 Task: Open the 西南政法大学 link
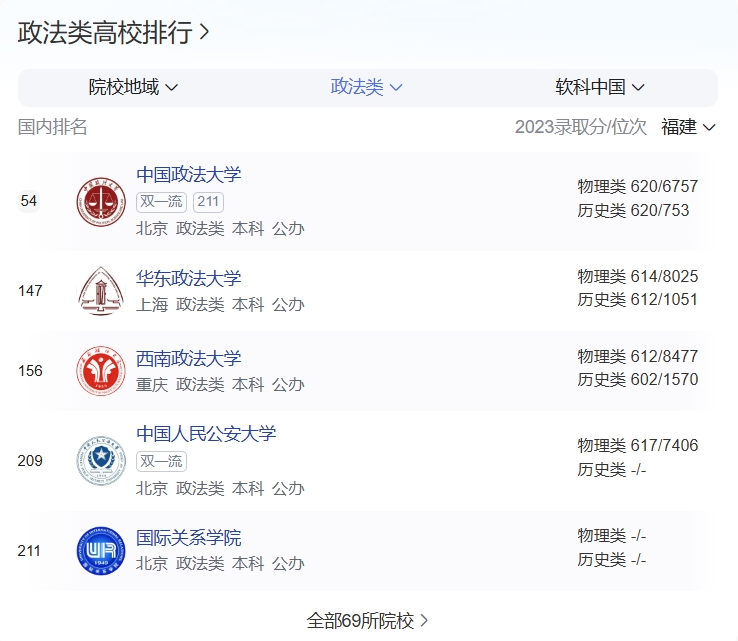pyautogui.click(x=189, y=359)
